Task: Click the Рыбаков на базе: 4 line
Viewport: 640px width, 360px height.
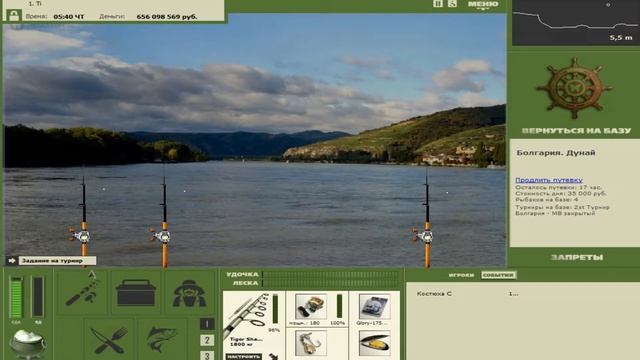Action: (547, 200)
